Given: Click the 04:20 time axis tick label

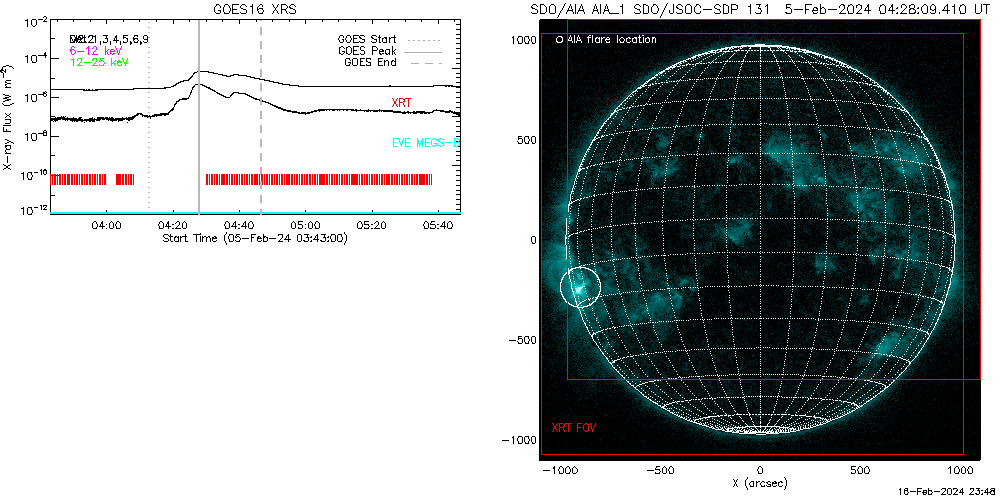Looking at the screenshot, I should point(172,224).
